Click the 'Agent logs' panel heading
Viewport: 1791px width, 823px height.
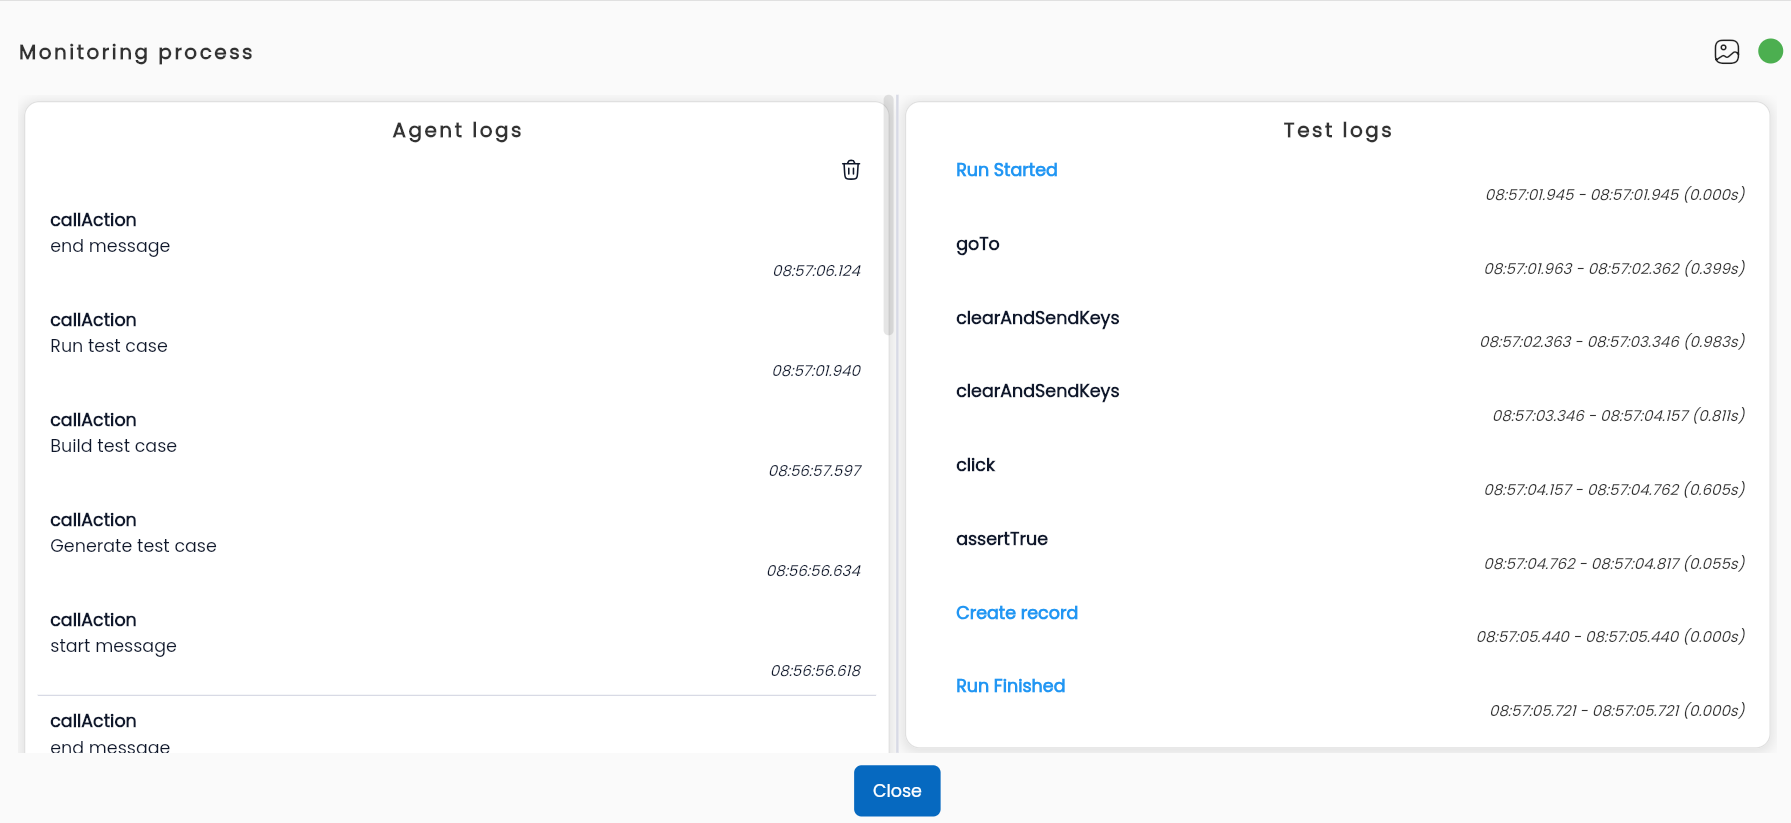457,130
